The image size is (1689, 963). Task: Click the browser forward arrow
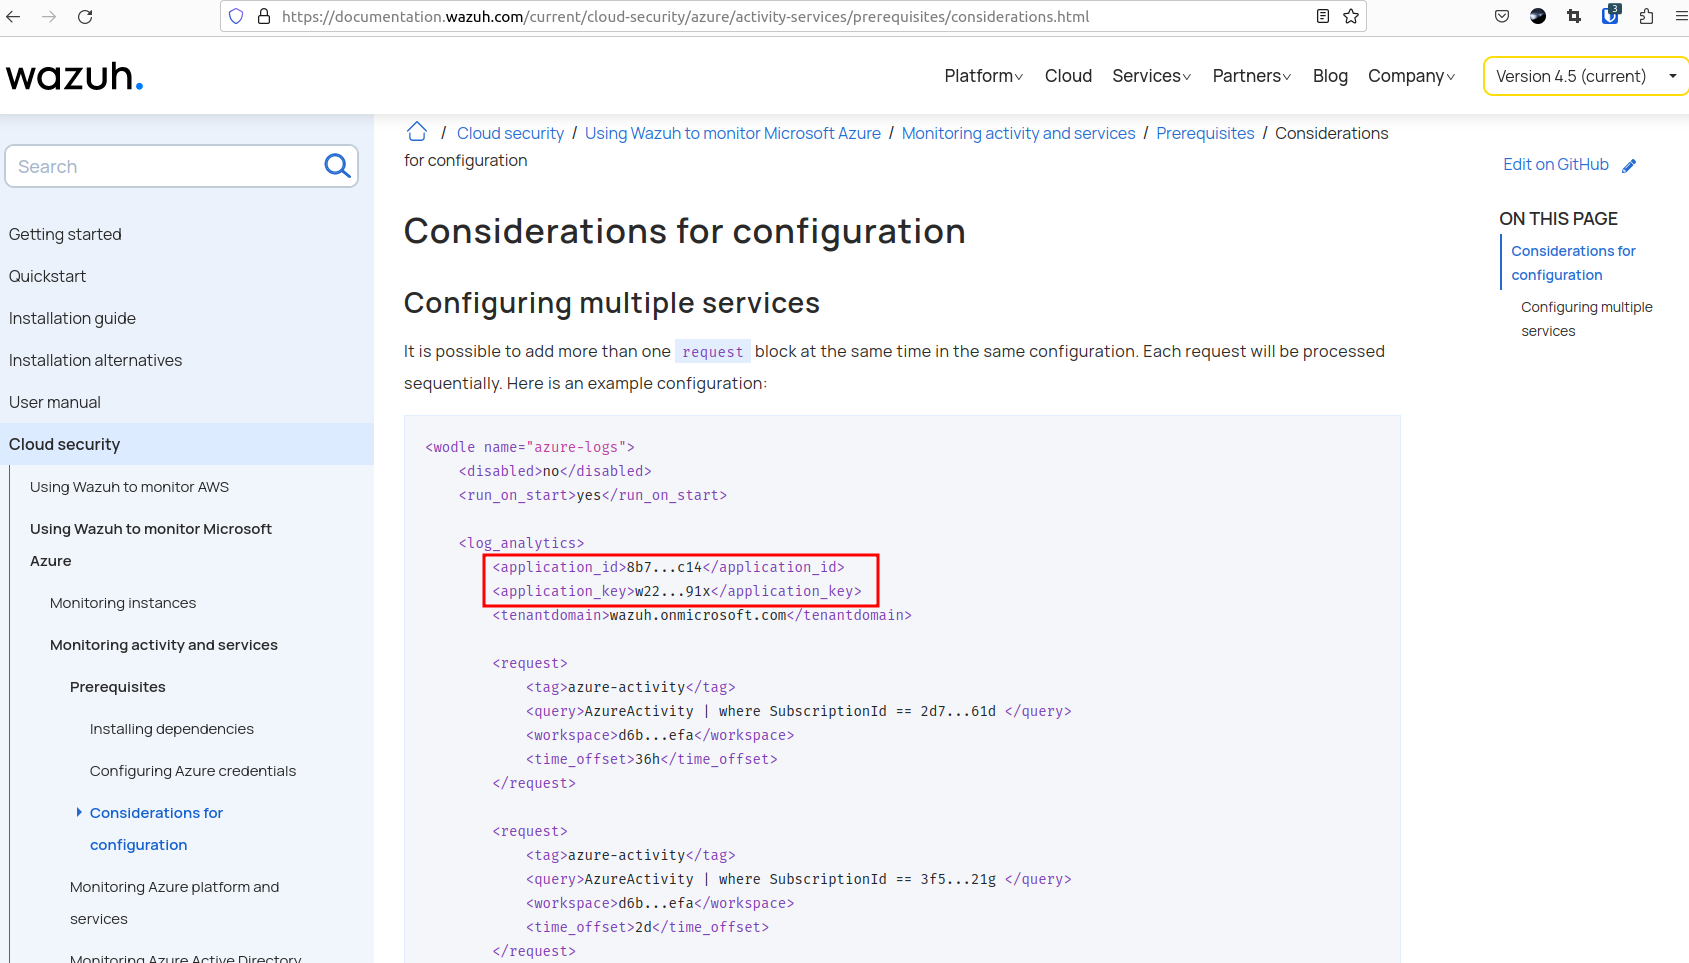point(49,16)
